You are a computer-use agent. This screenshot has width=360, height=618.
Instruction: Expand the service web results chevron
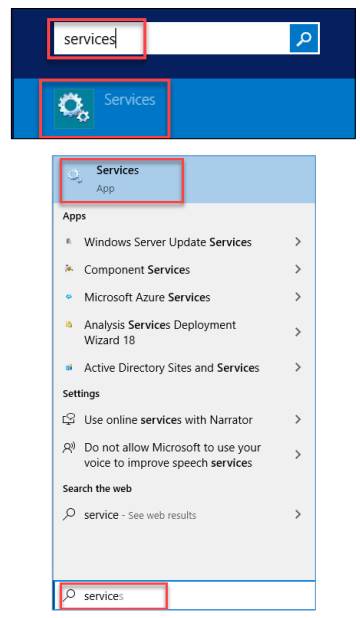[298, 514]
